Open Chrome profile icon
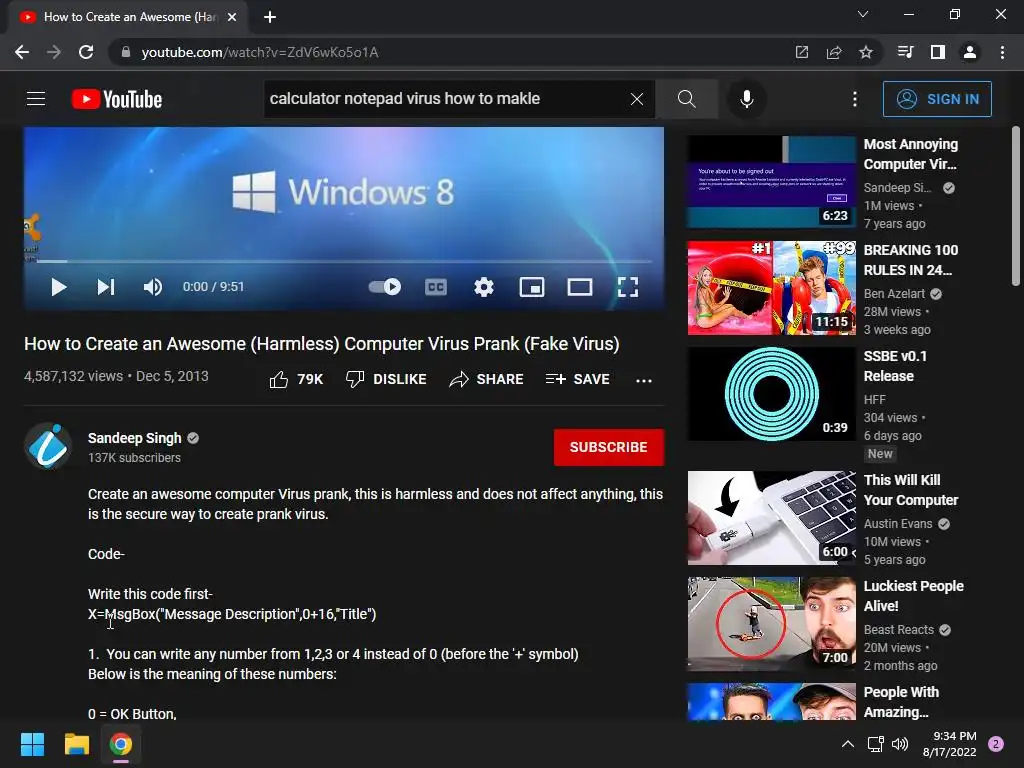This screenshot has width=1024, height=768. [x=970, y=52]
